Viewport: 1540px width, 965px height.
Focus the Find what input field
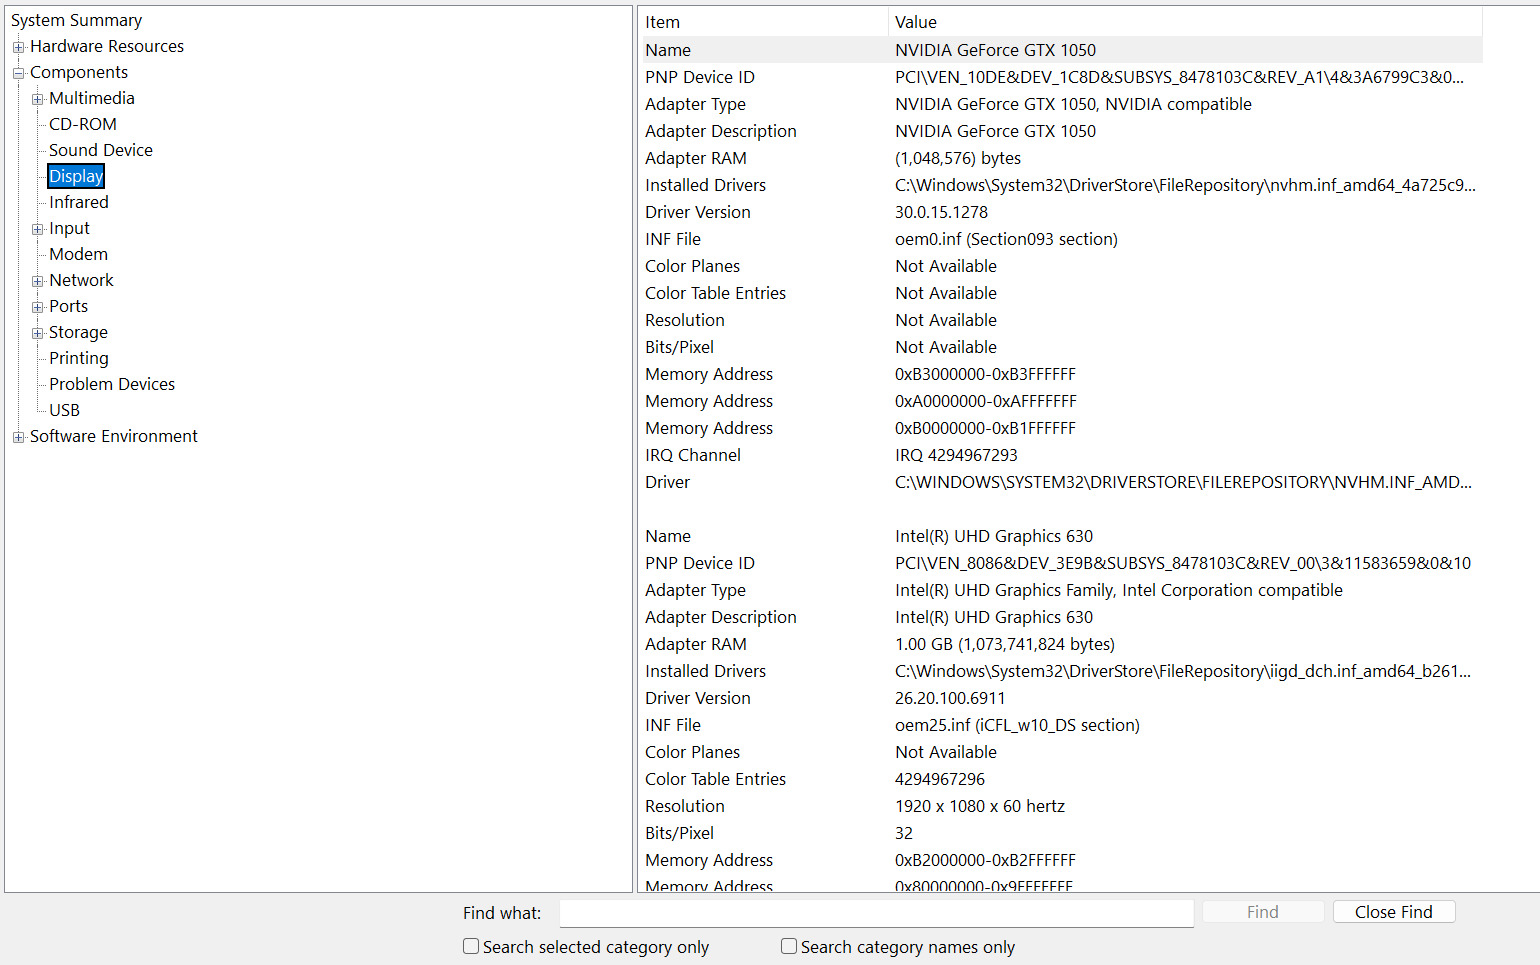pos(877,913)
